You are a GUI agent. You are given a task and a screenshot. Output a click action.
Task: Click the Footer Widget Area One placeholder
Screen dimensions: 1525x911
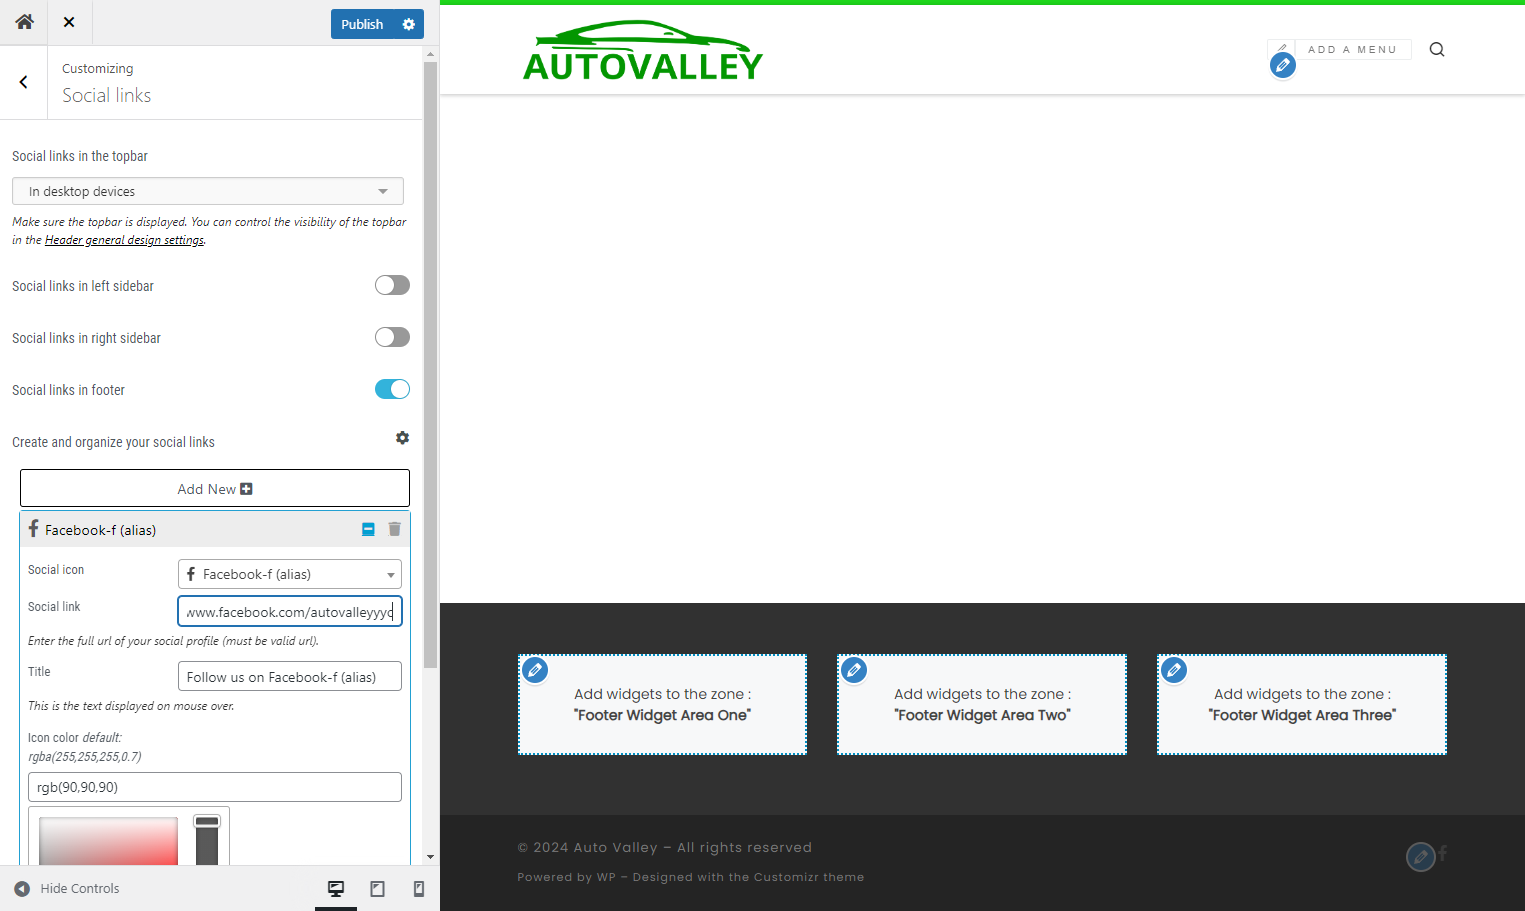coord(662,704)
